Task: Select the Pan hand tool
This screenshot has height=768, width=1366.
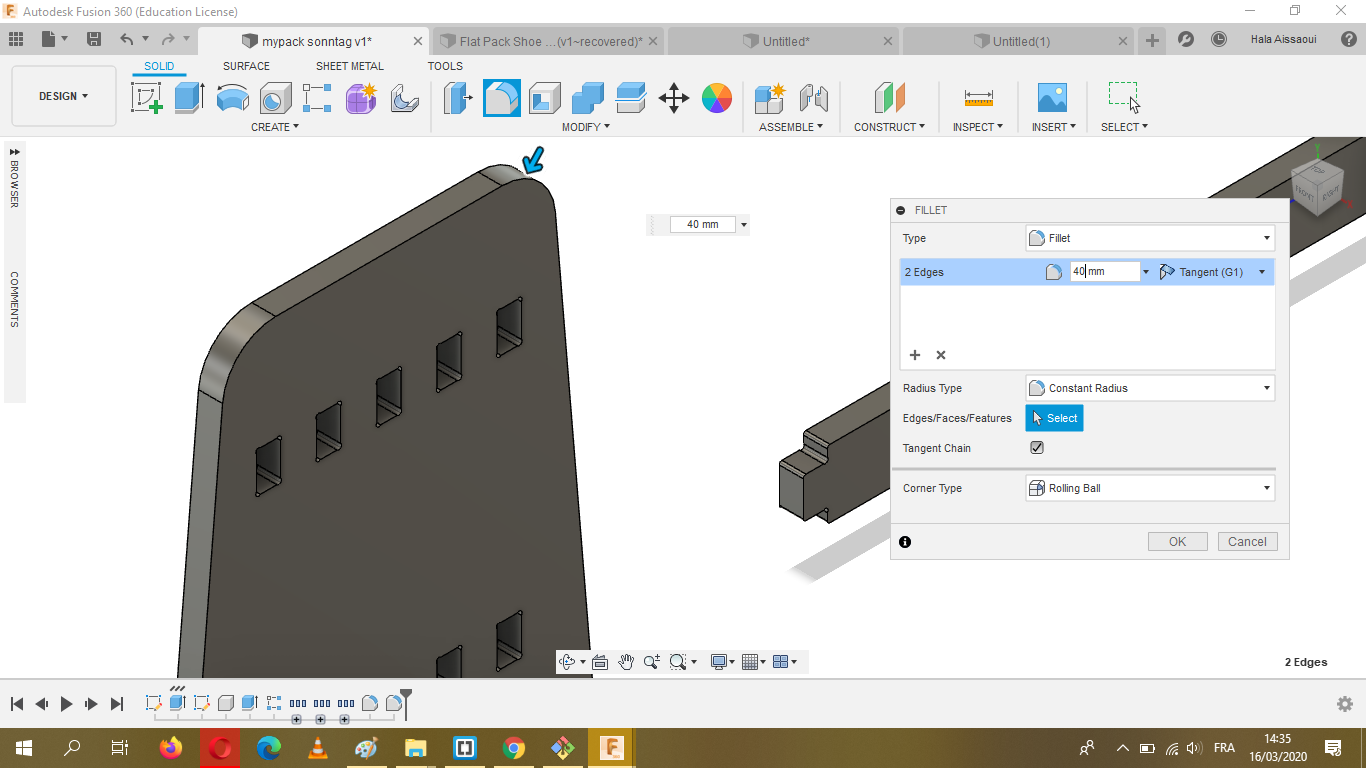Action: (626, 662)
